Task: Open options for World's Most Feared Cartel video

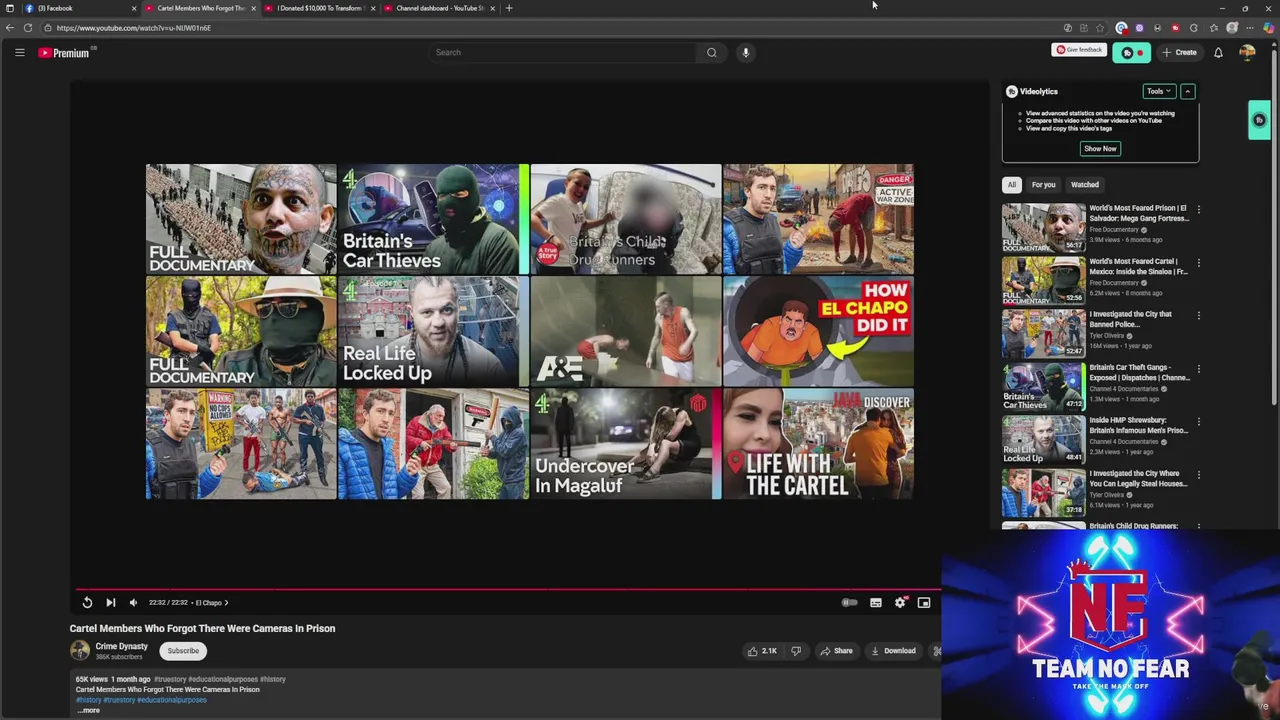Action: 1198,263
